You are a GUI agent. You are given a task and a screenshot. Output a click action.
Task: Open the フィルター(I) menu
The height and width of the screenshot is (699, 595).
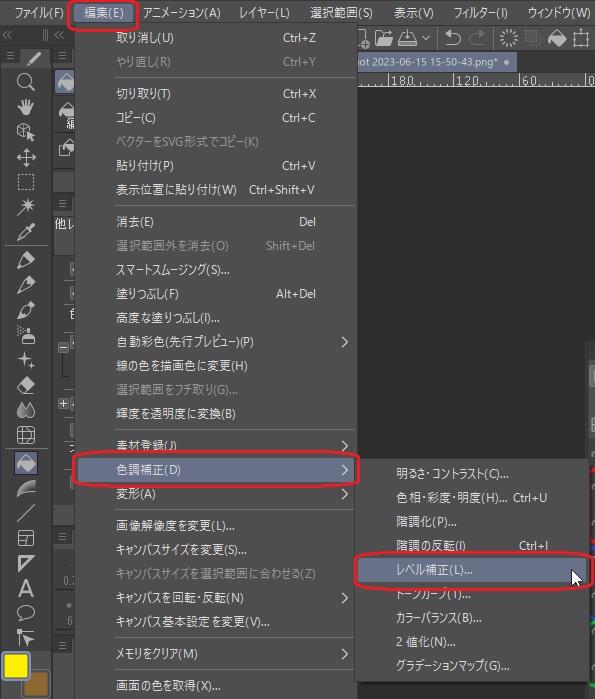pyautogui.click(x=480, y=12)
